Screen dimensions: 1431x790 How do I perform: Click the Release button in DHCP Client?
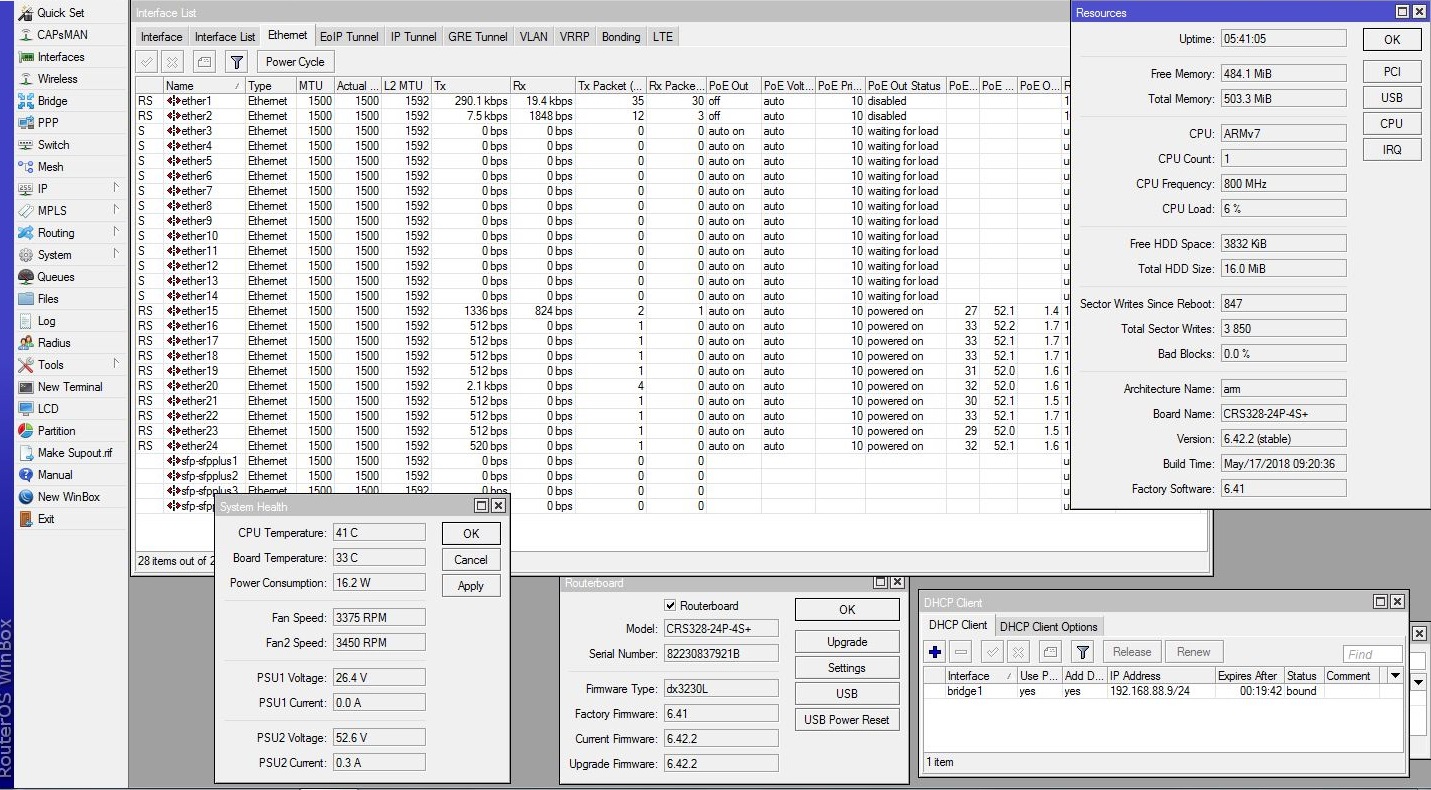[1132, 652]
